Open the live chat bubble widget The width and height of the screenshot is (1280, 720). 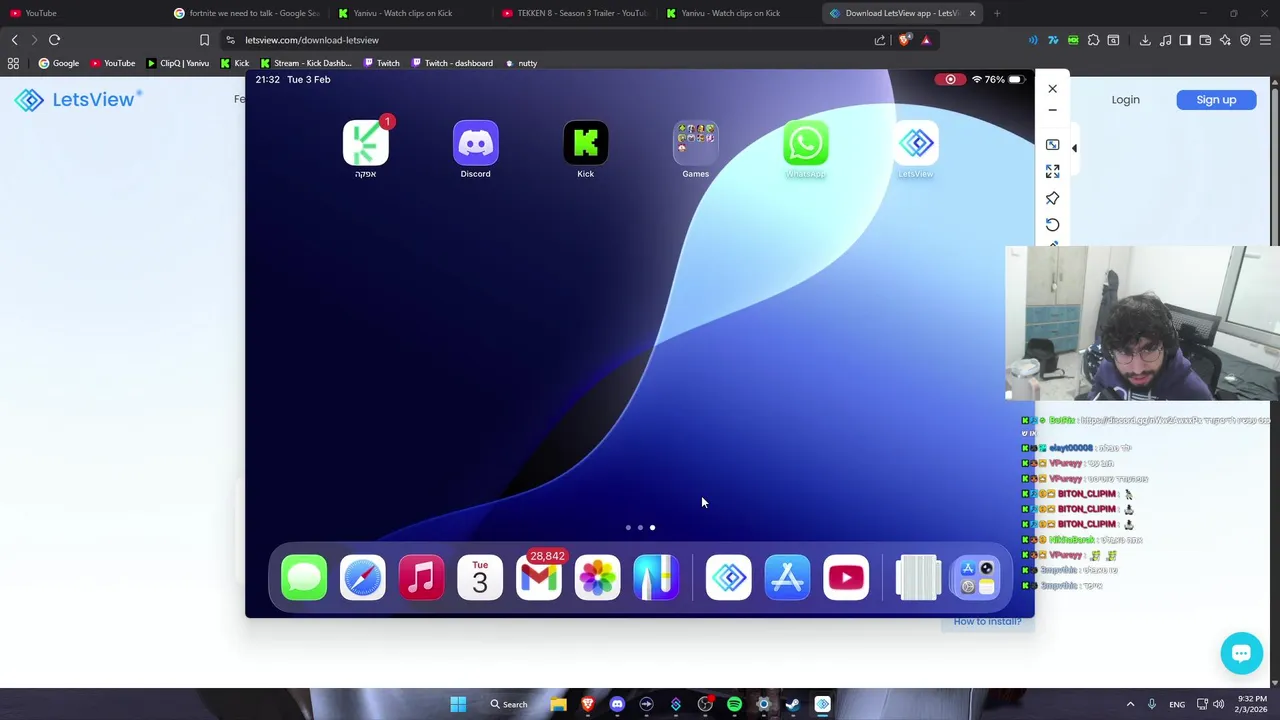point(1241,653)
